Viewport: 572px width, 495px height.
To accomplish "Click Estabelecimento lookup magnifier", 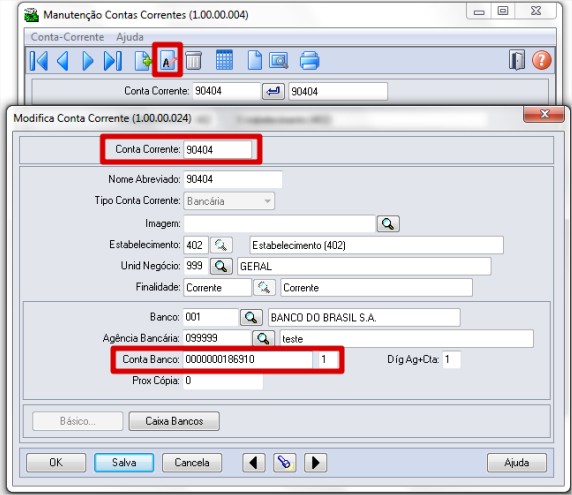I will (x=221, y=245).
